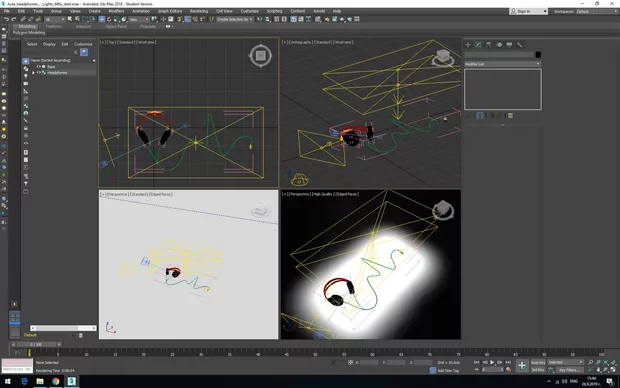Toggle visibility eye of Base object

tap(38, 67)
